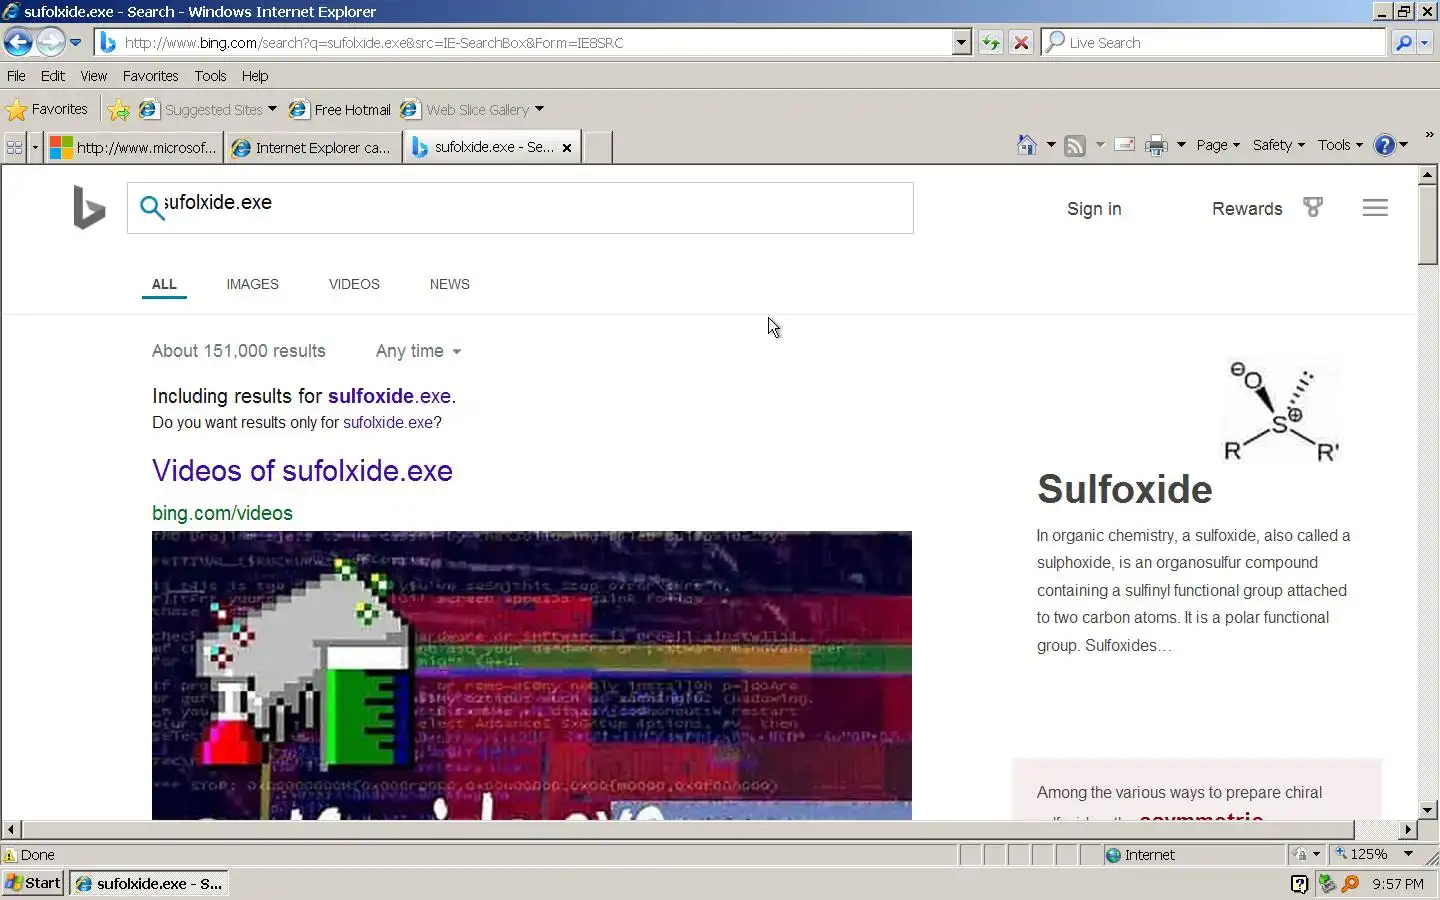Open Free Hotmail favorites link
This screenshot has width=1440, height=900.
coord(340,110)
